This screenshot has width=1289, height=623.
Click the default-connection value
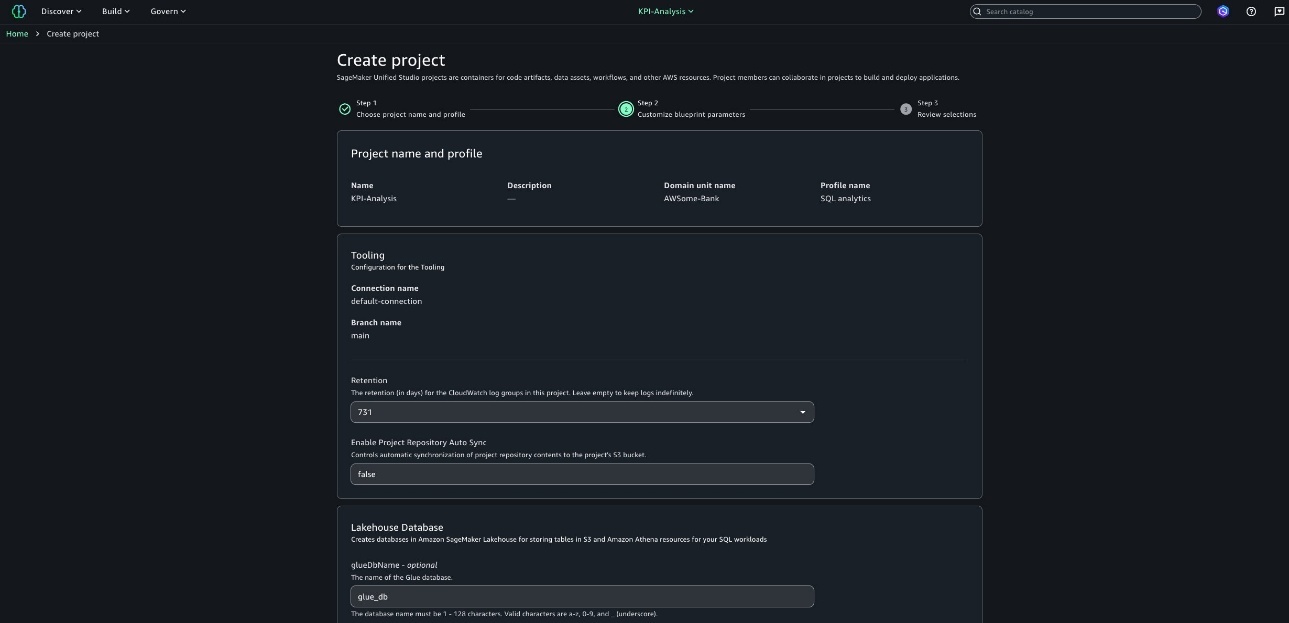[x=386, y=301]
